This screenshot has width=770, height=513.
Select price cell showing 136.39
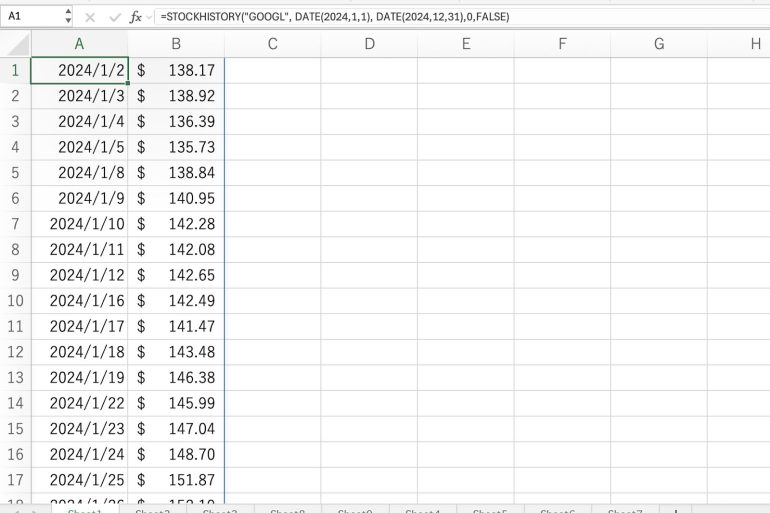(176, 121)
